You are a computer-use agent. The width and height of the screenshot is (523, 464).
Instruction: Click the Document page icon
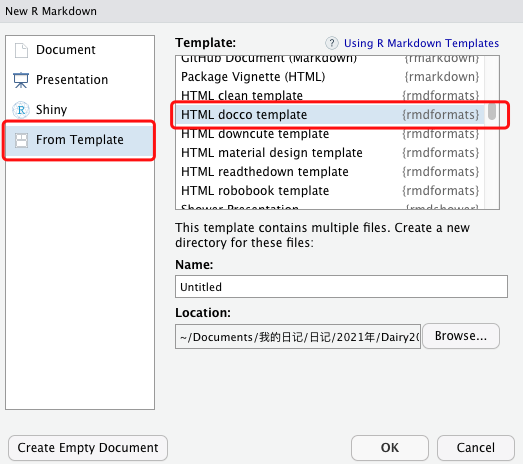pyautogui.click(x=21, y=50)
